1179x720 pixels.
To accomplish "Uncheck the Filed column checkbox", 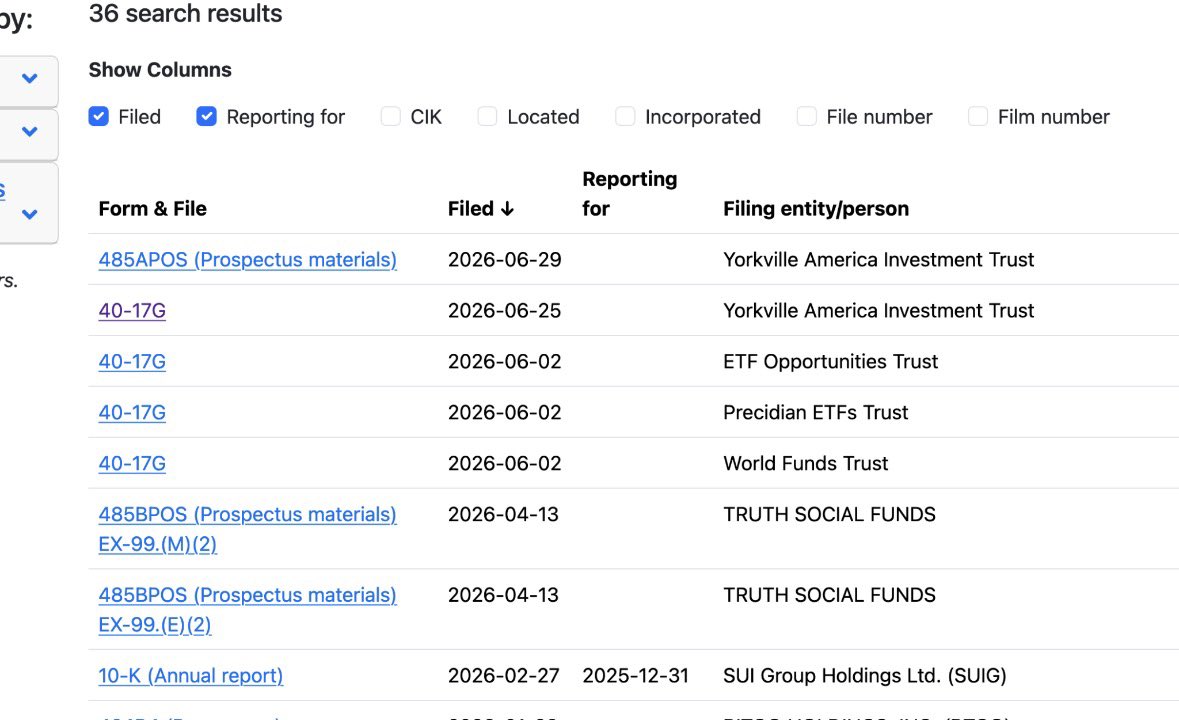I will [99, 116].
